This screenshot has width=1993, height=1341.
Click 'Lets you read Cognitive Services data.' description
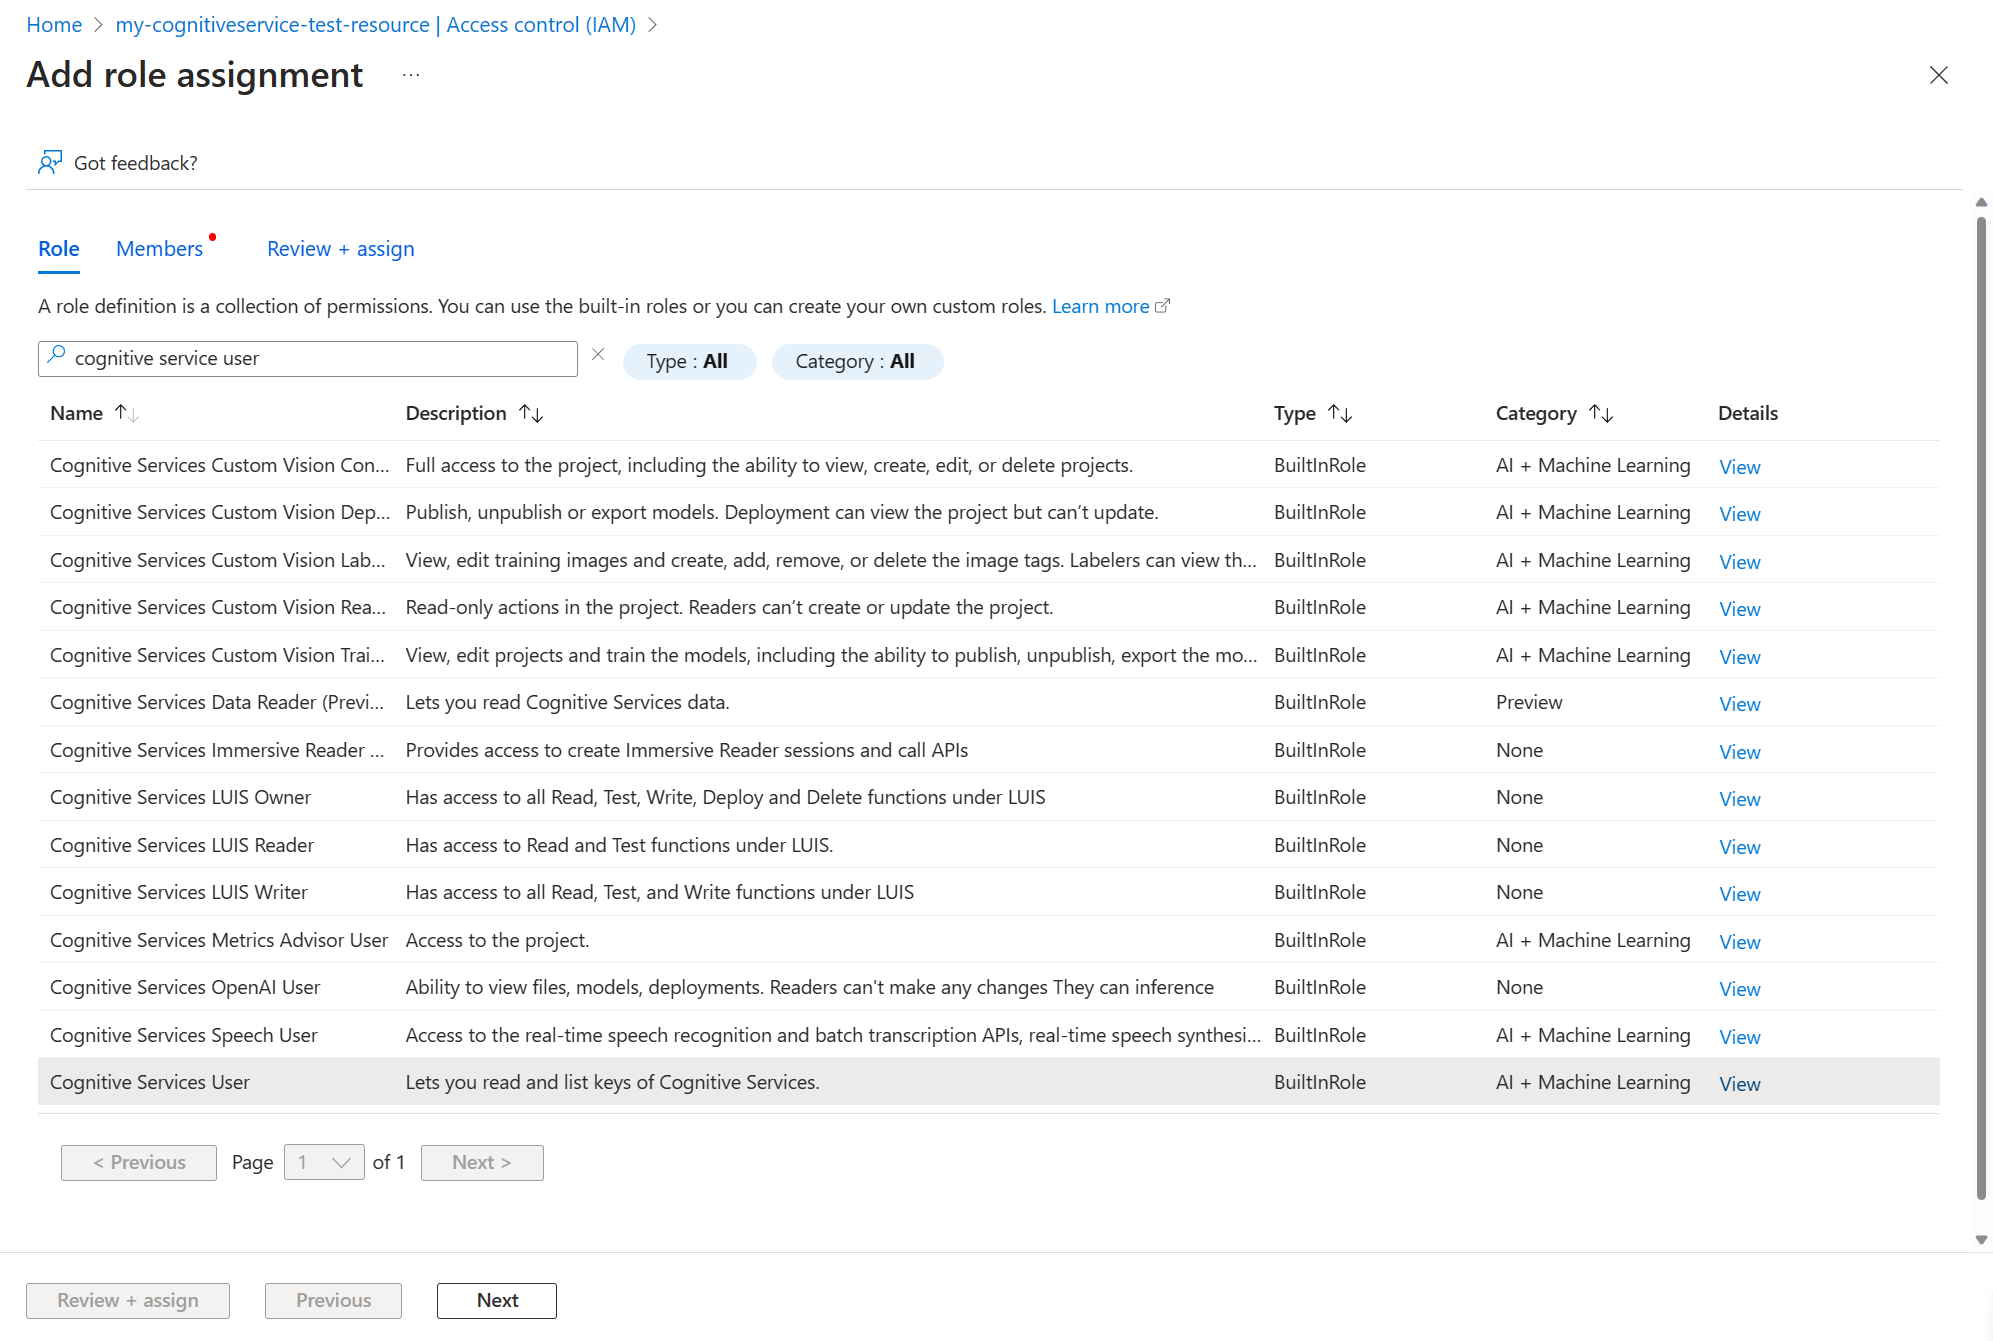click(x=567, y=702)
